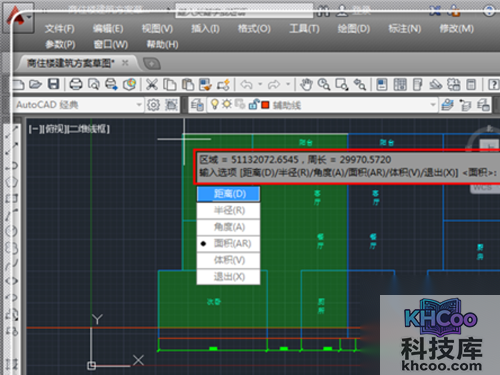Open the DesignCenter icon

tap(400, 84)
